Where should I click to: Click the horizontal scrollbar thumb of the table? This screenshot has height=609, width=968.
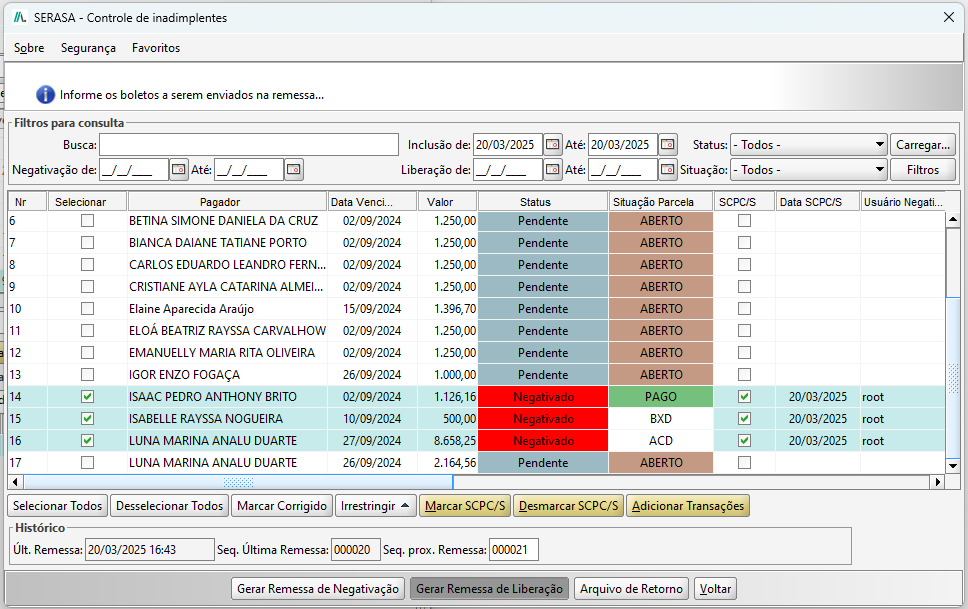click(x=238, y=482)
